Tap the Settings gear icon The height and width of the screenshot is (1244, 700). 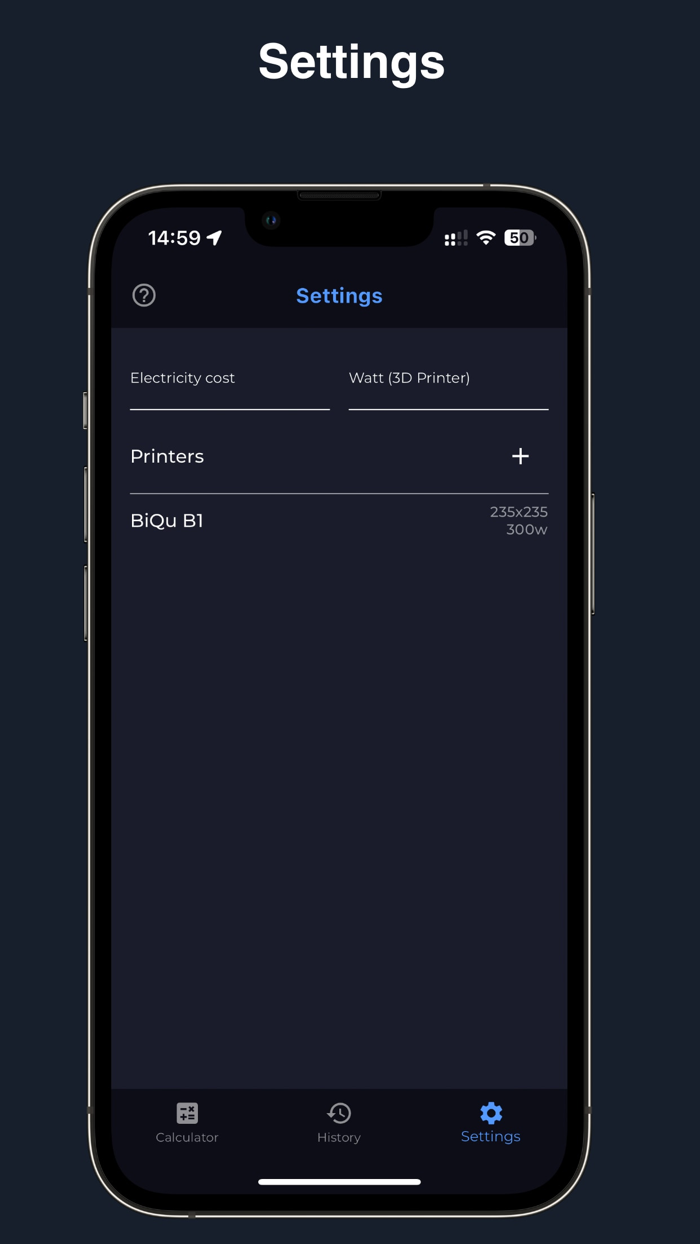pyautogui.click(x=491, y=1113)
